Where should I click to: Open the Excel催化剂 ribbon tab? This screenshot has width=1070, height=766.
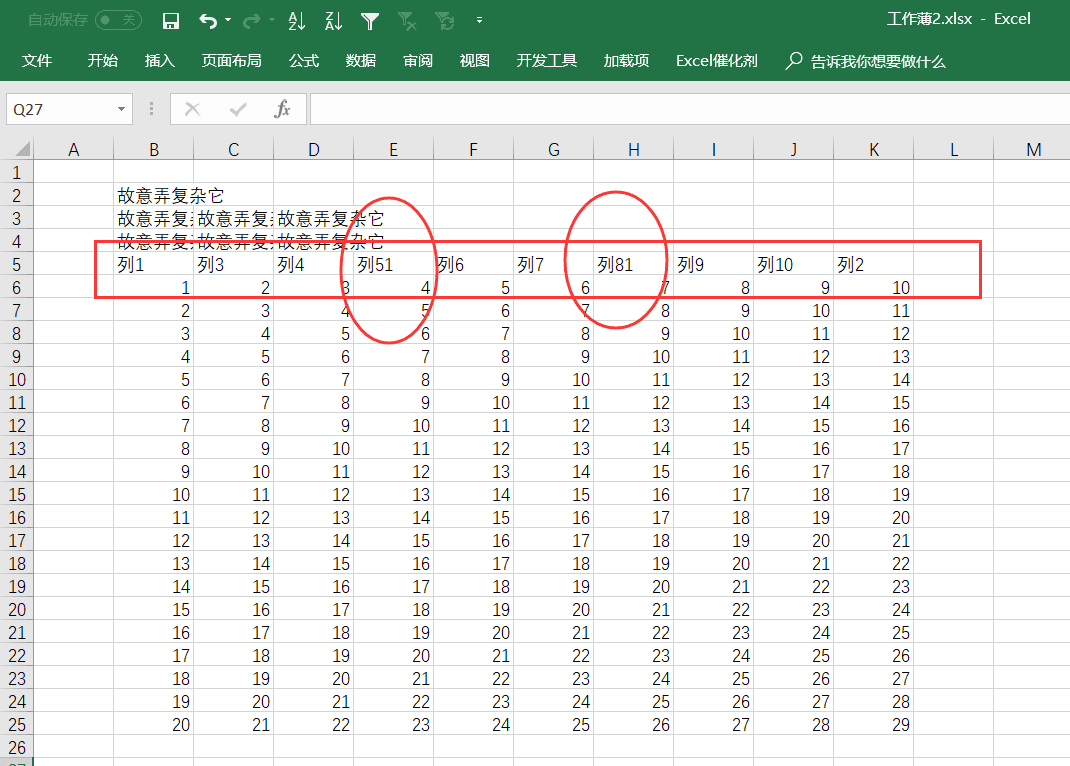(717, 61)
